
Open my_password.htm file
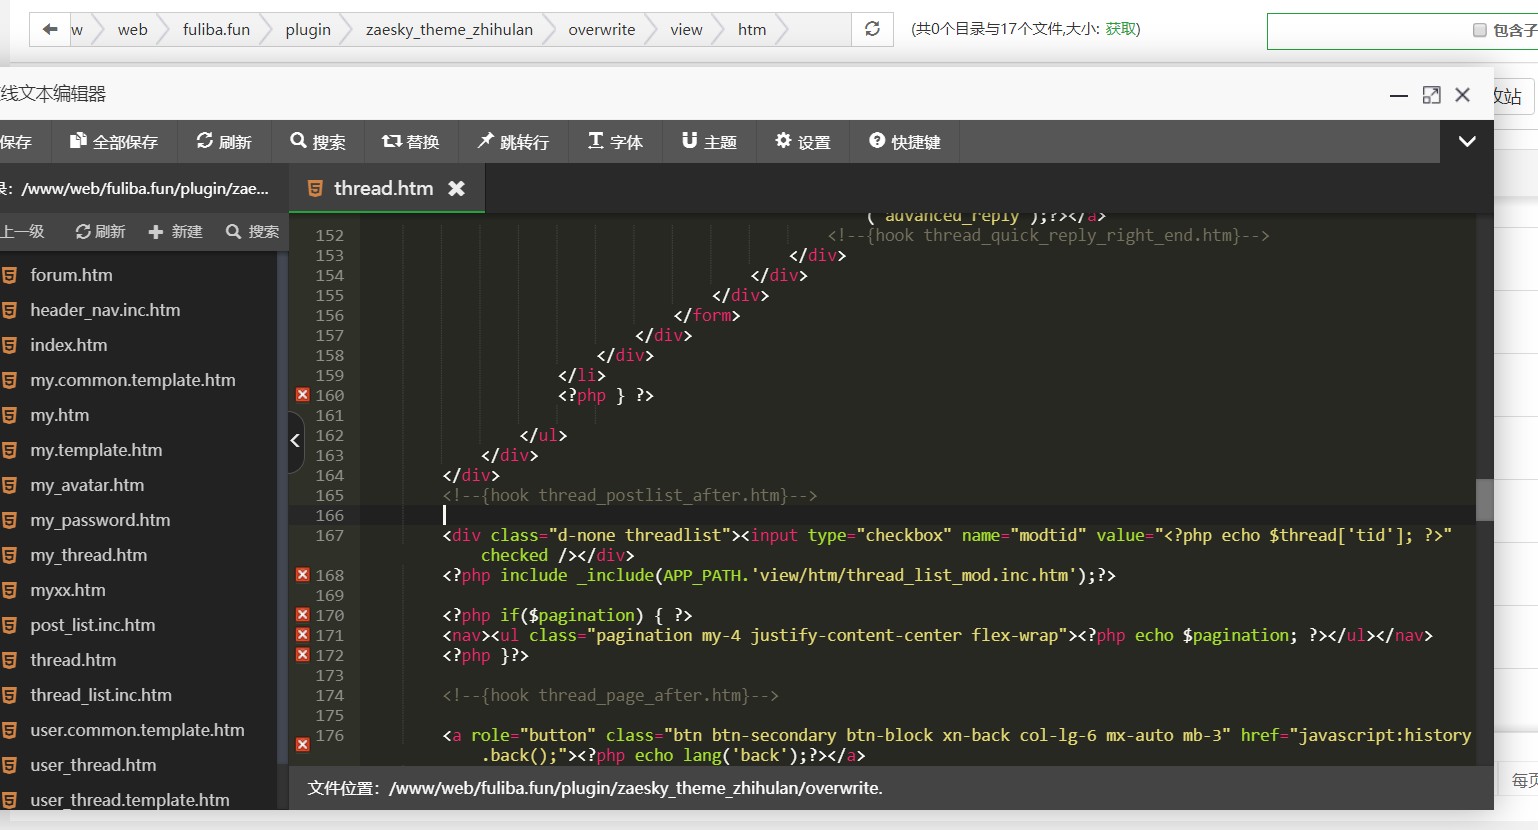point(100,520)
